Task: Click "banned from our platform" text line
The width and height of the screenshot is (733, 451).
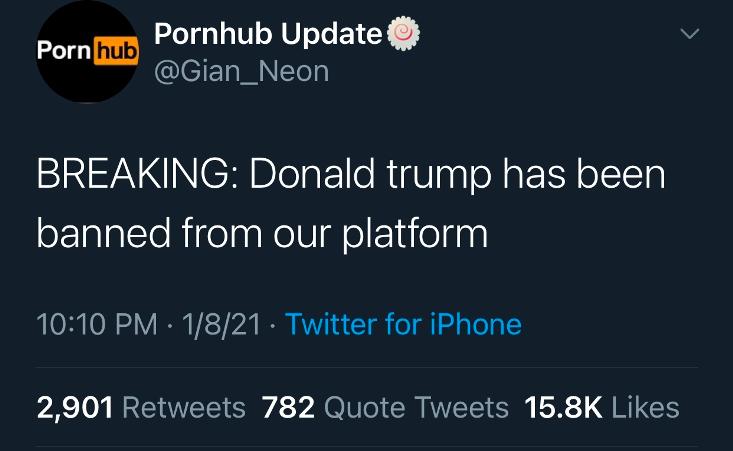Action: tap(262, 233)
